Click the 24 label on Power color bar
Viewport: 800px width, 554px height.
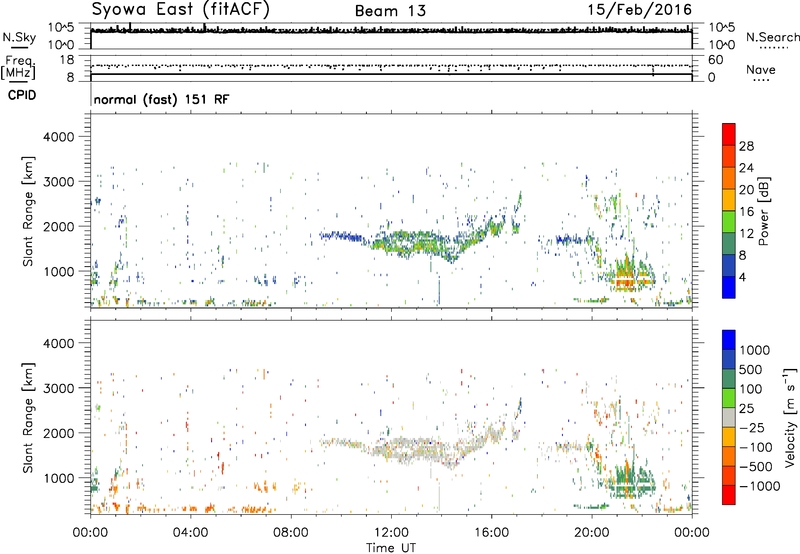click(746, 168)
